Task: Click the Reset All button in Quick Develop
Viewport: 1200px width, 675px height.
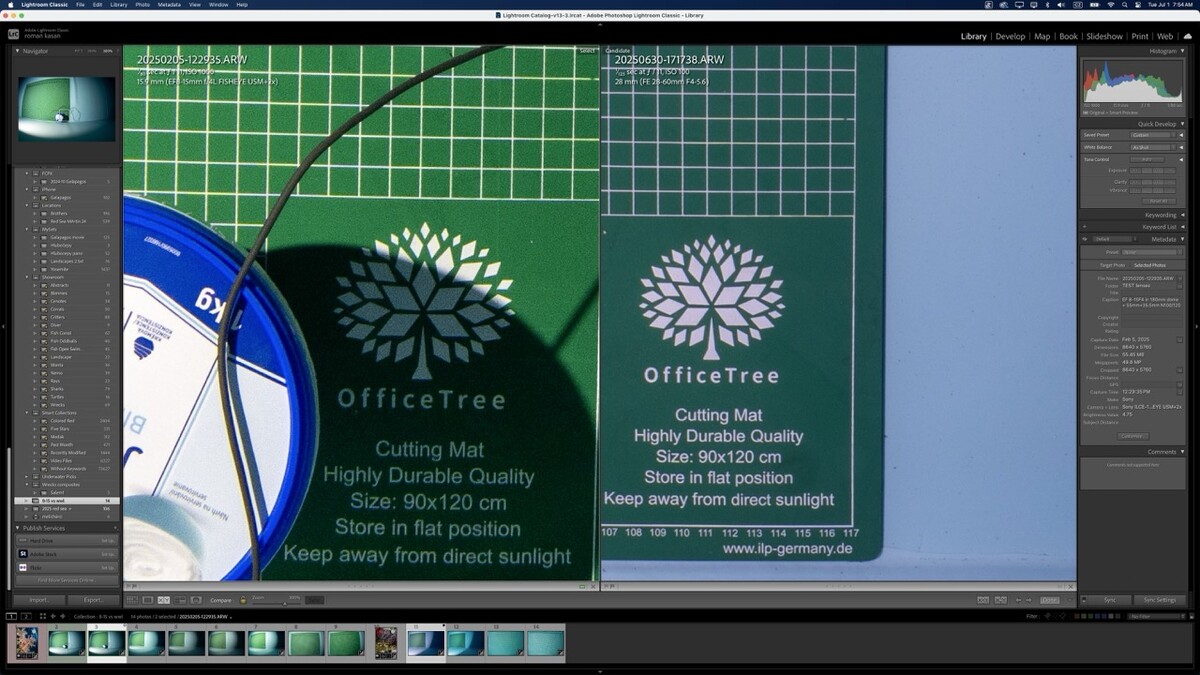Action: tap(1157, 201)
